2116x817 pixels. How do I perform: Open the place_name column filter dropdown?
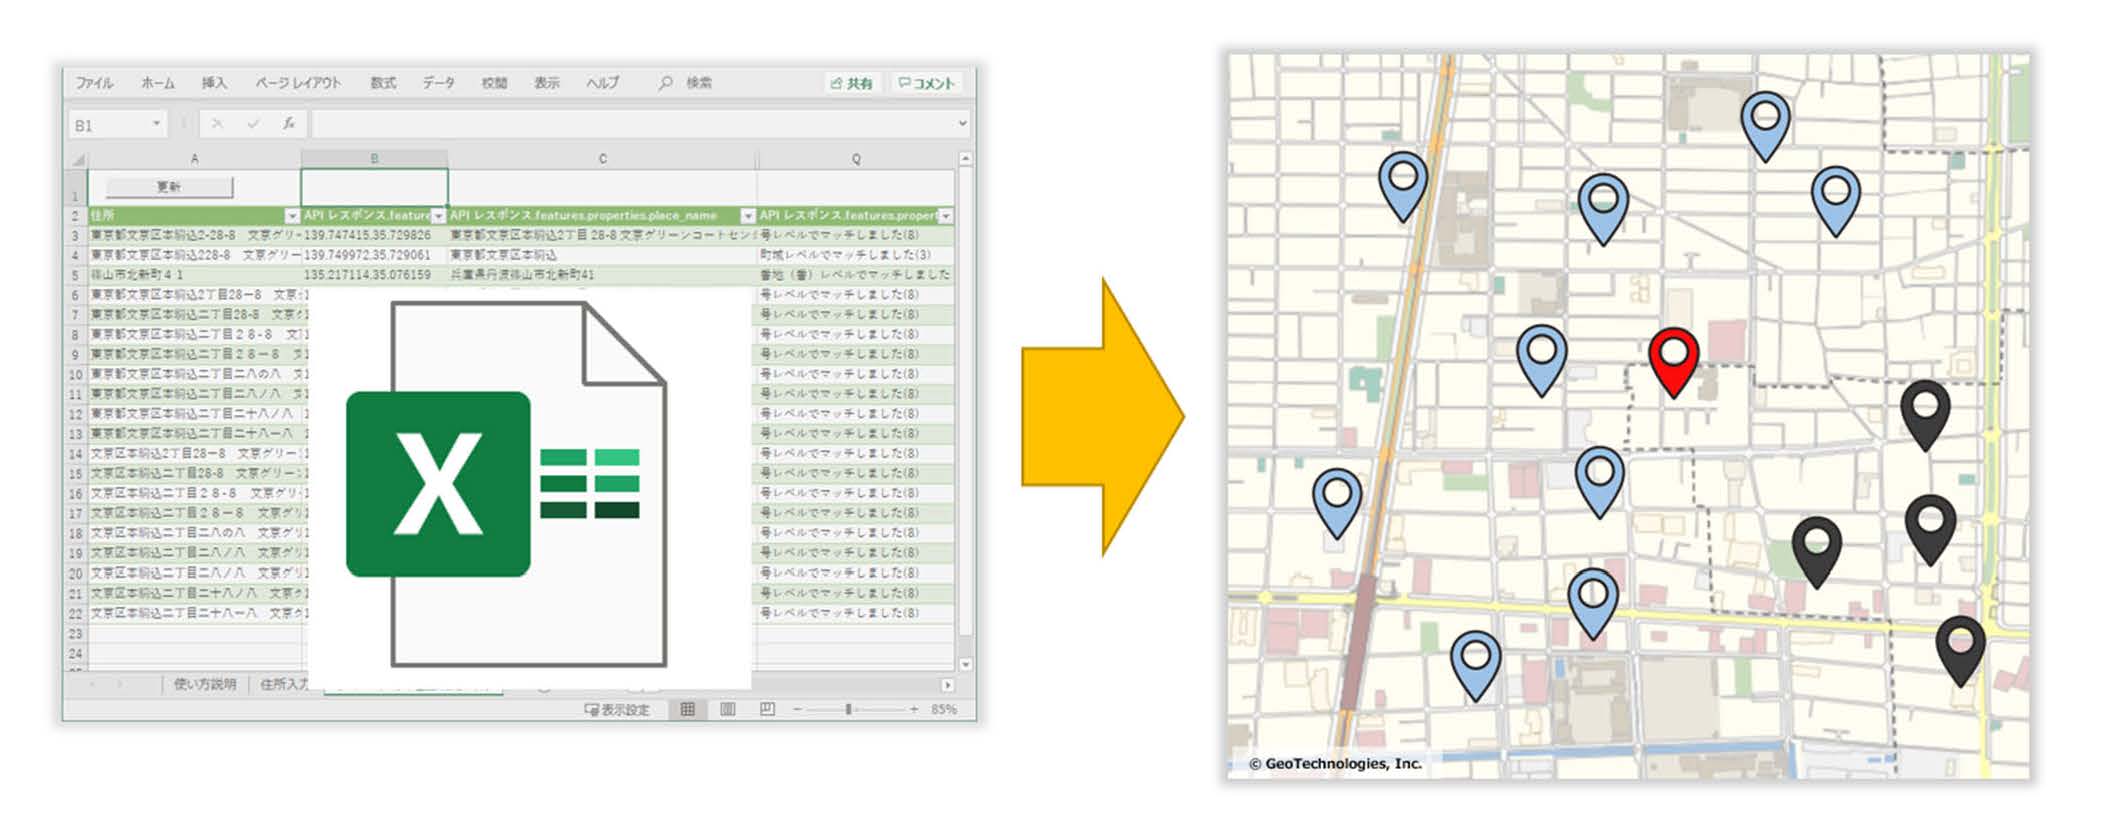pyautogui.click(x=748, y=216)
